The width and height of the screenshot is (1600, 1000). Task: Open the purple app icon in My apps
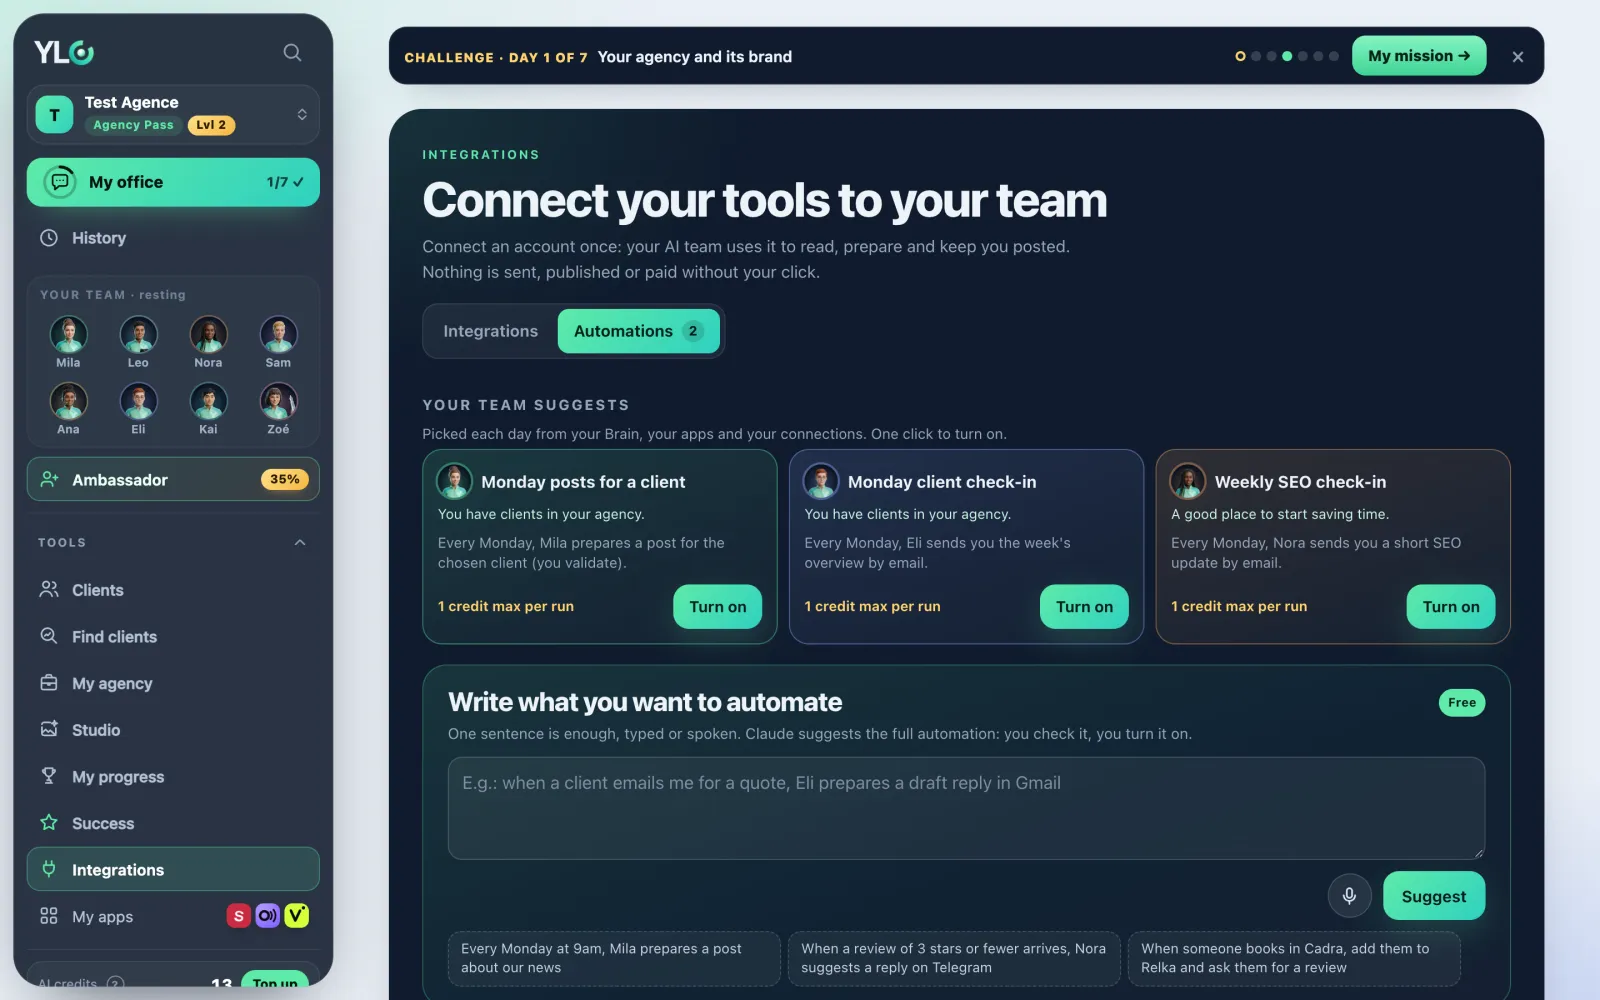pos(267,916)
